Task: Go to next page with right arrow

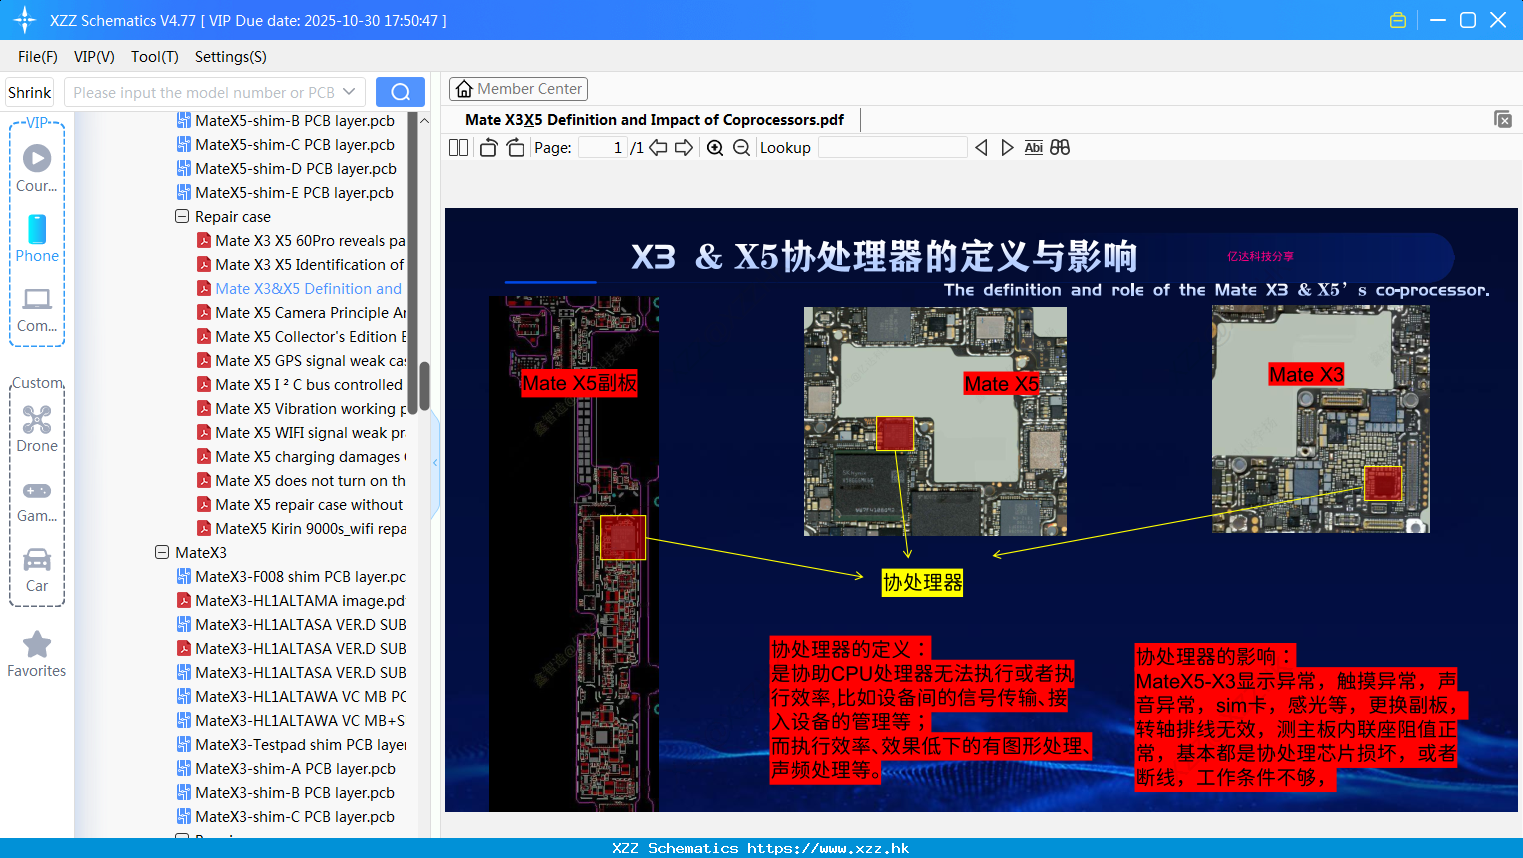Action: (x=684, y=148)
